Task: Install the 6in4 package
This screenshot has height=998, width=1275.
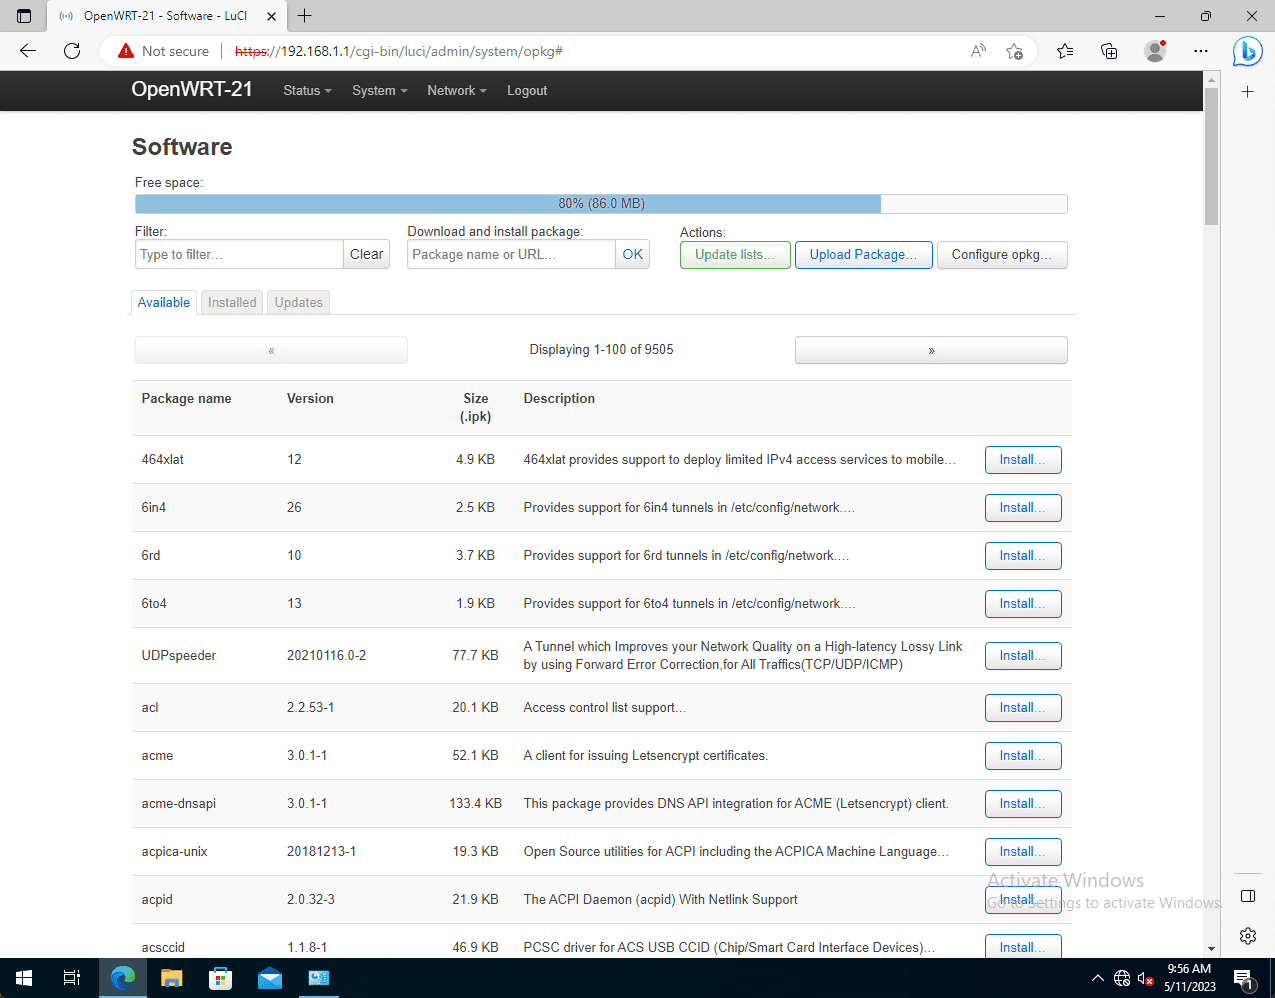Action: 1023,508
